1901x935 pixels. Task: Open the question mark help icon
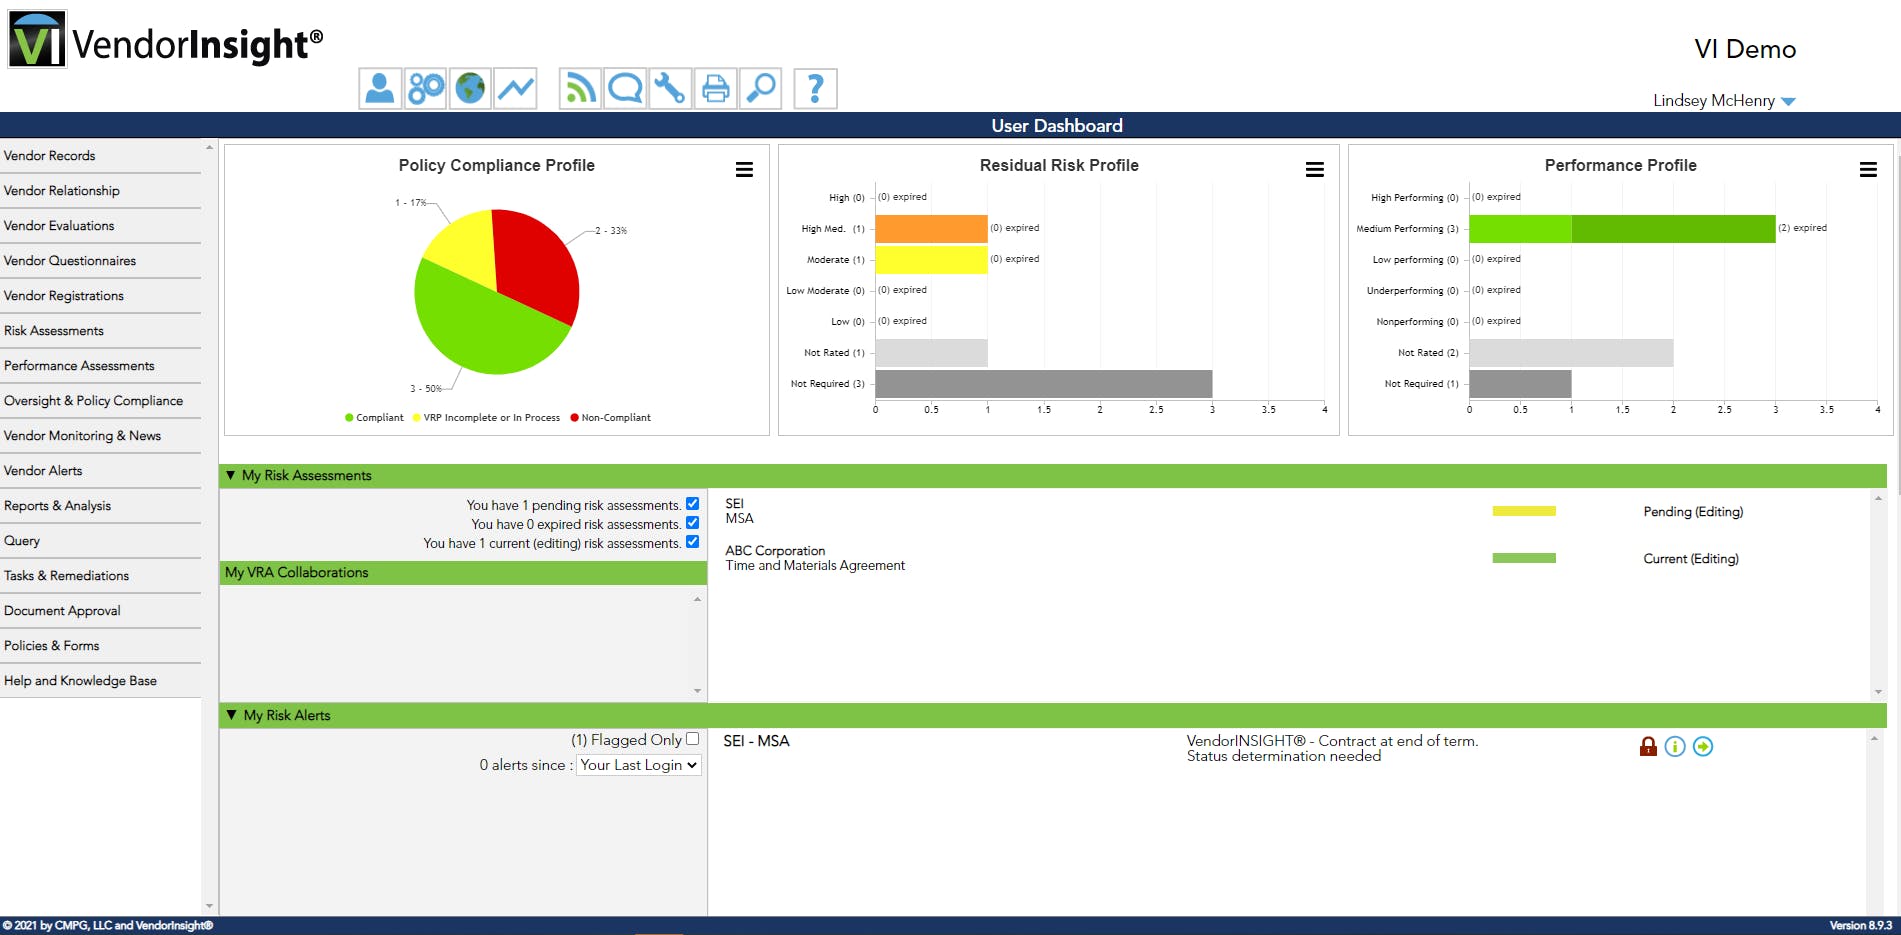tap(815, 88)
